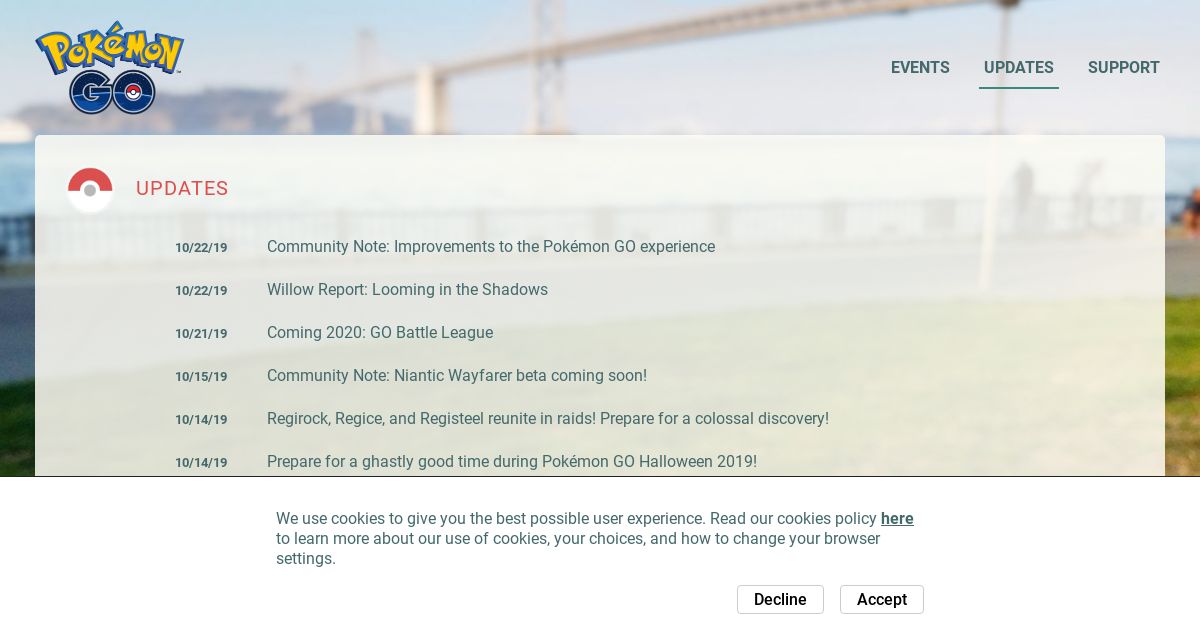Click the Pokémon GO logo
The height and width of the screenshot is (630, 1200).
click(110, 67)
